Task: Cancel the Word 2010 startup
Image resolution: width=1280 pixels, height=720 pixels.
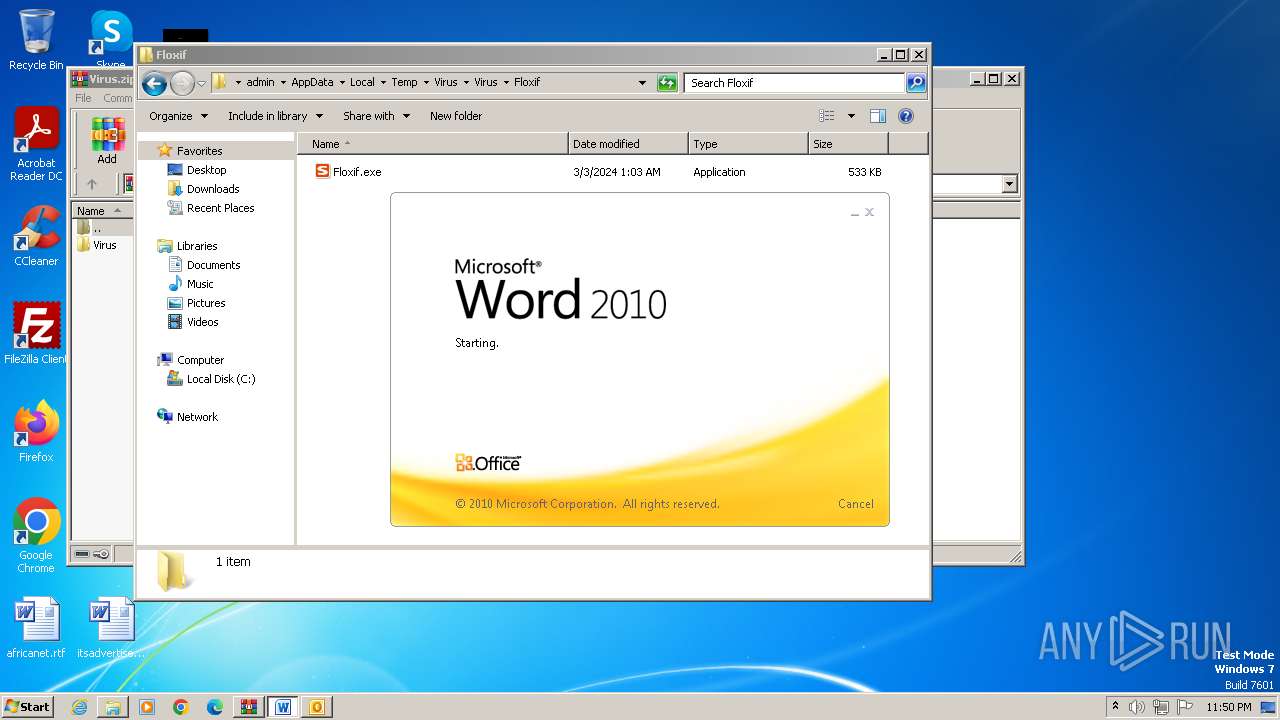Action: (x=855, y=504)
